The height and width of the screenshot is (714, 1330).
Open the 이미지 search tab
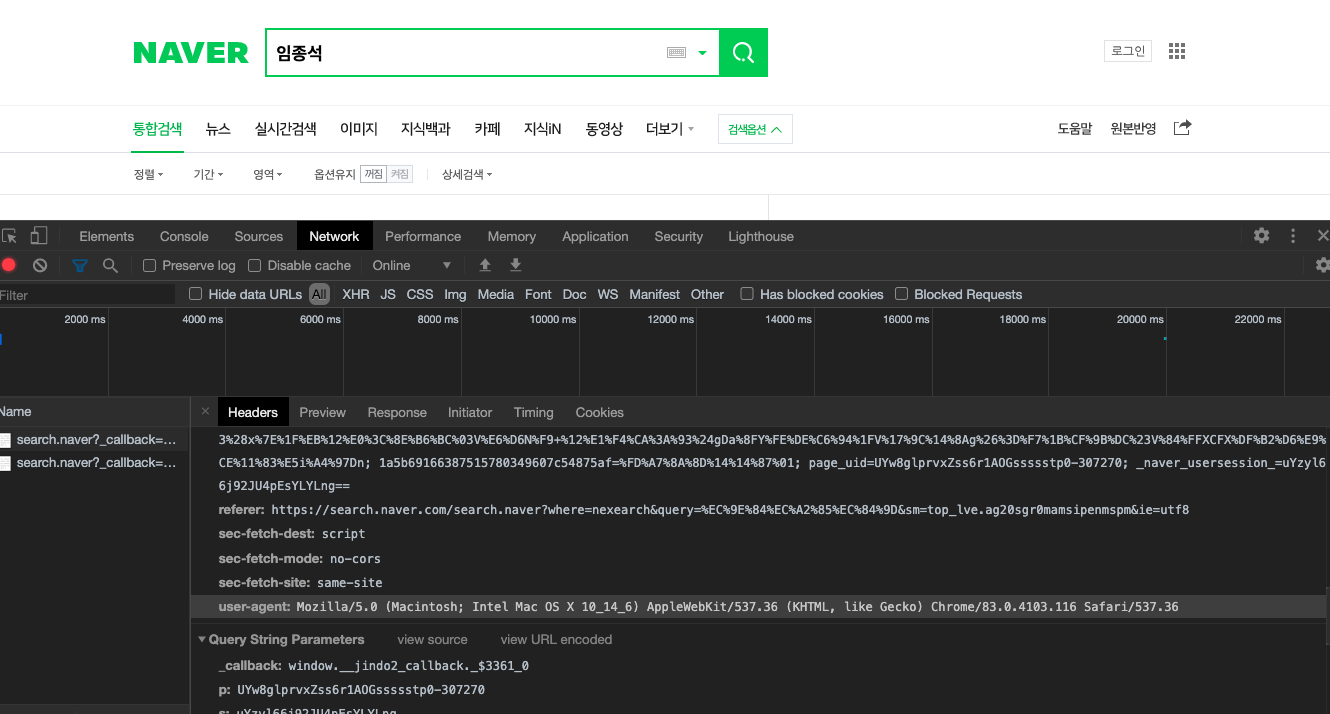point(359,129)
